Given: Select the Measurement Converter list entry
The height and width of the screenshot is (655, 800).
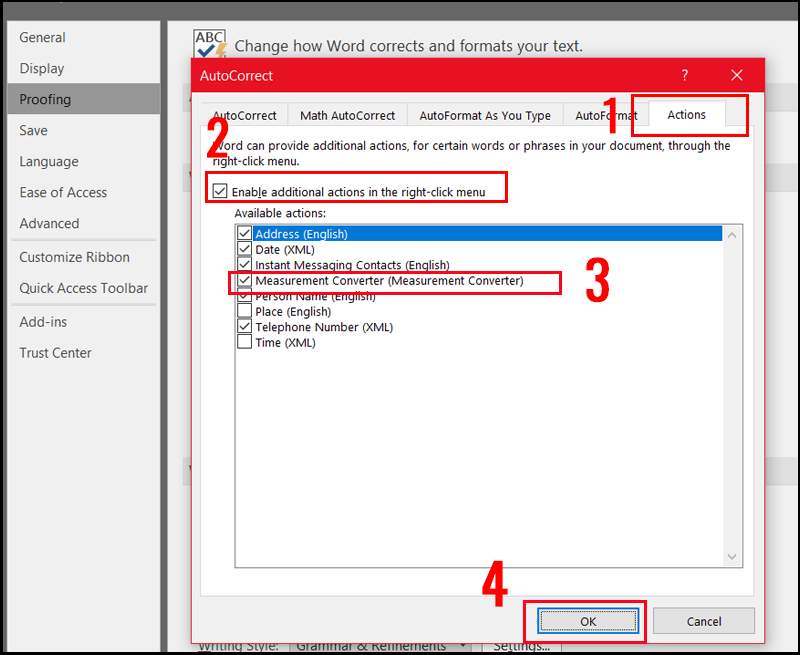Looking at the screenshot, I should click(x=389, y=281).
